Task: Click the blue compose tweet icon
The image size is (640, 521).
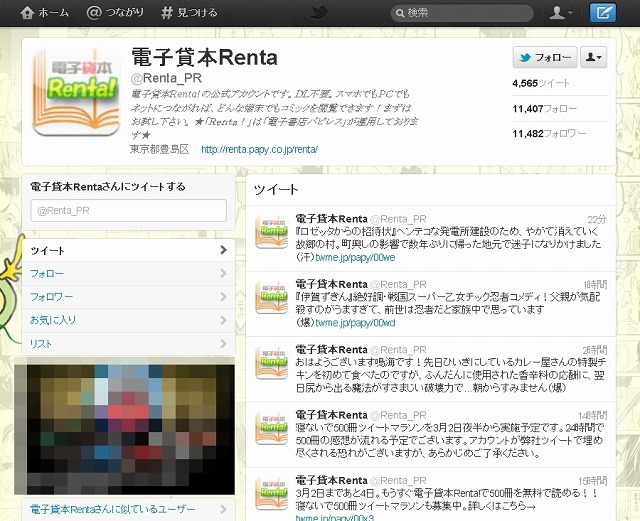Action: pyautogui.click(x=603, y=13)
